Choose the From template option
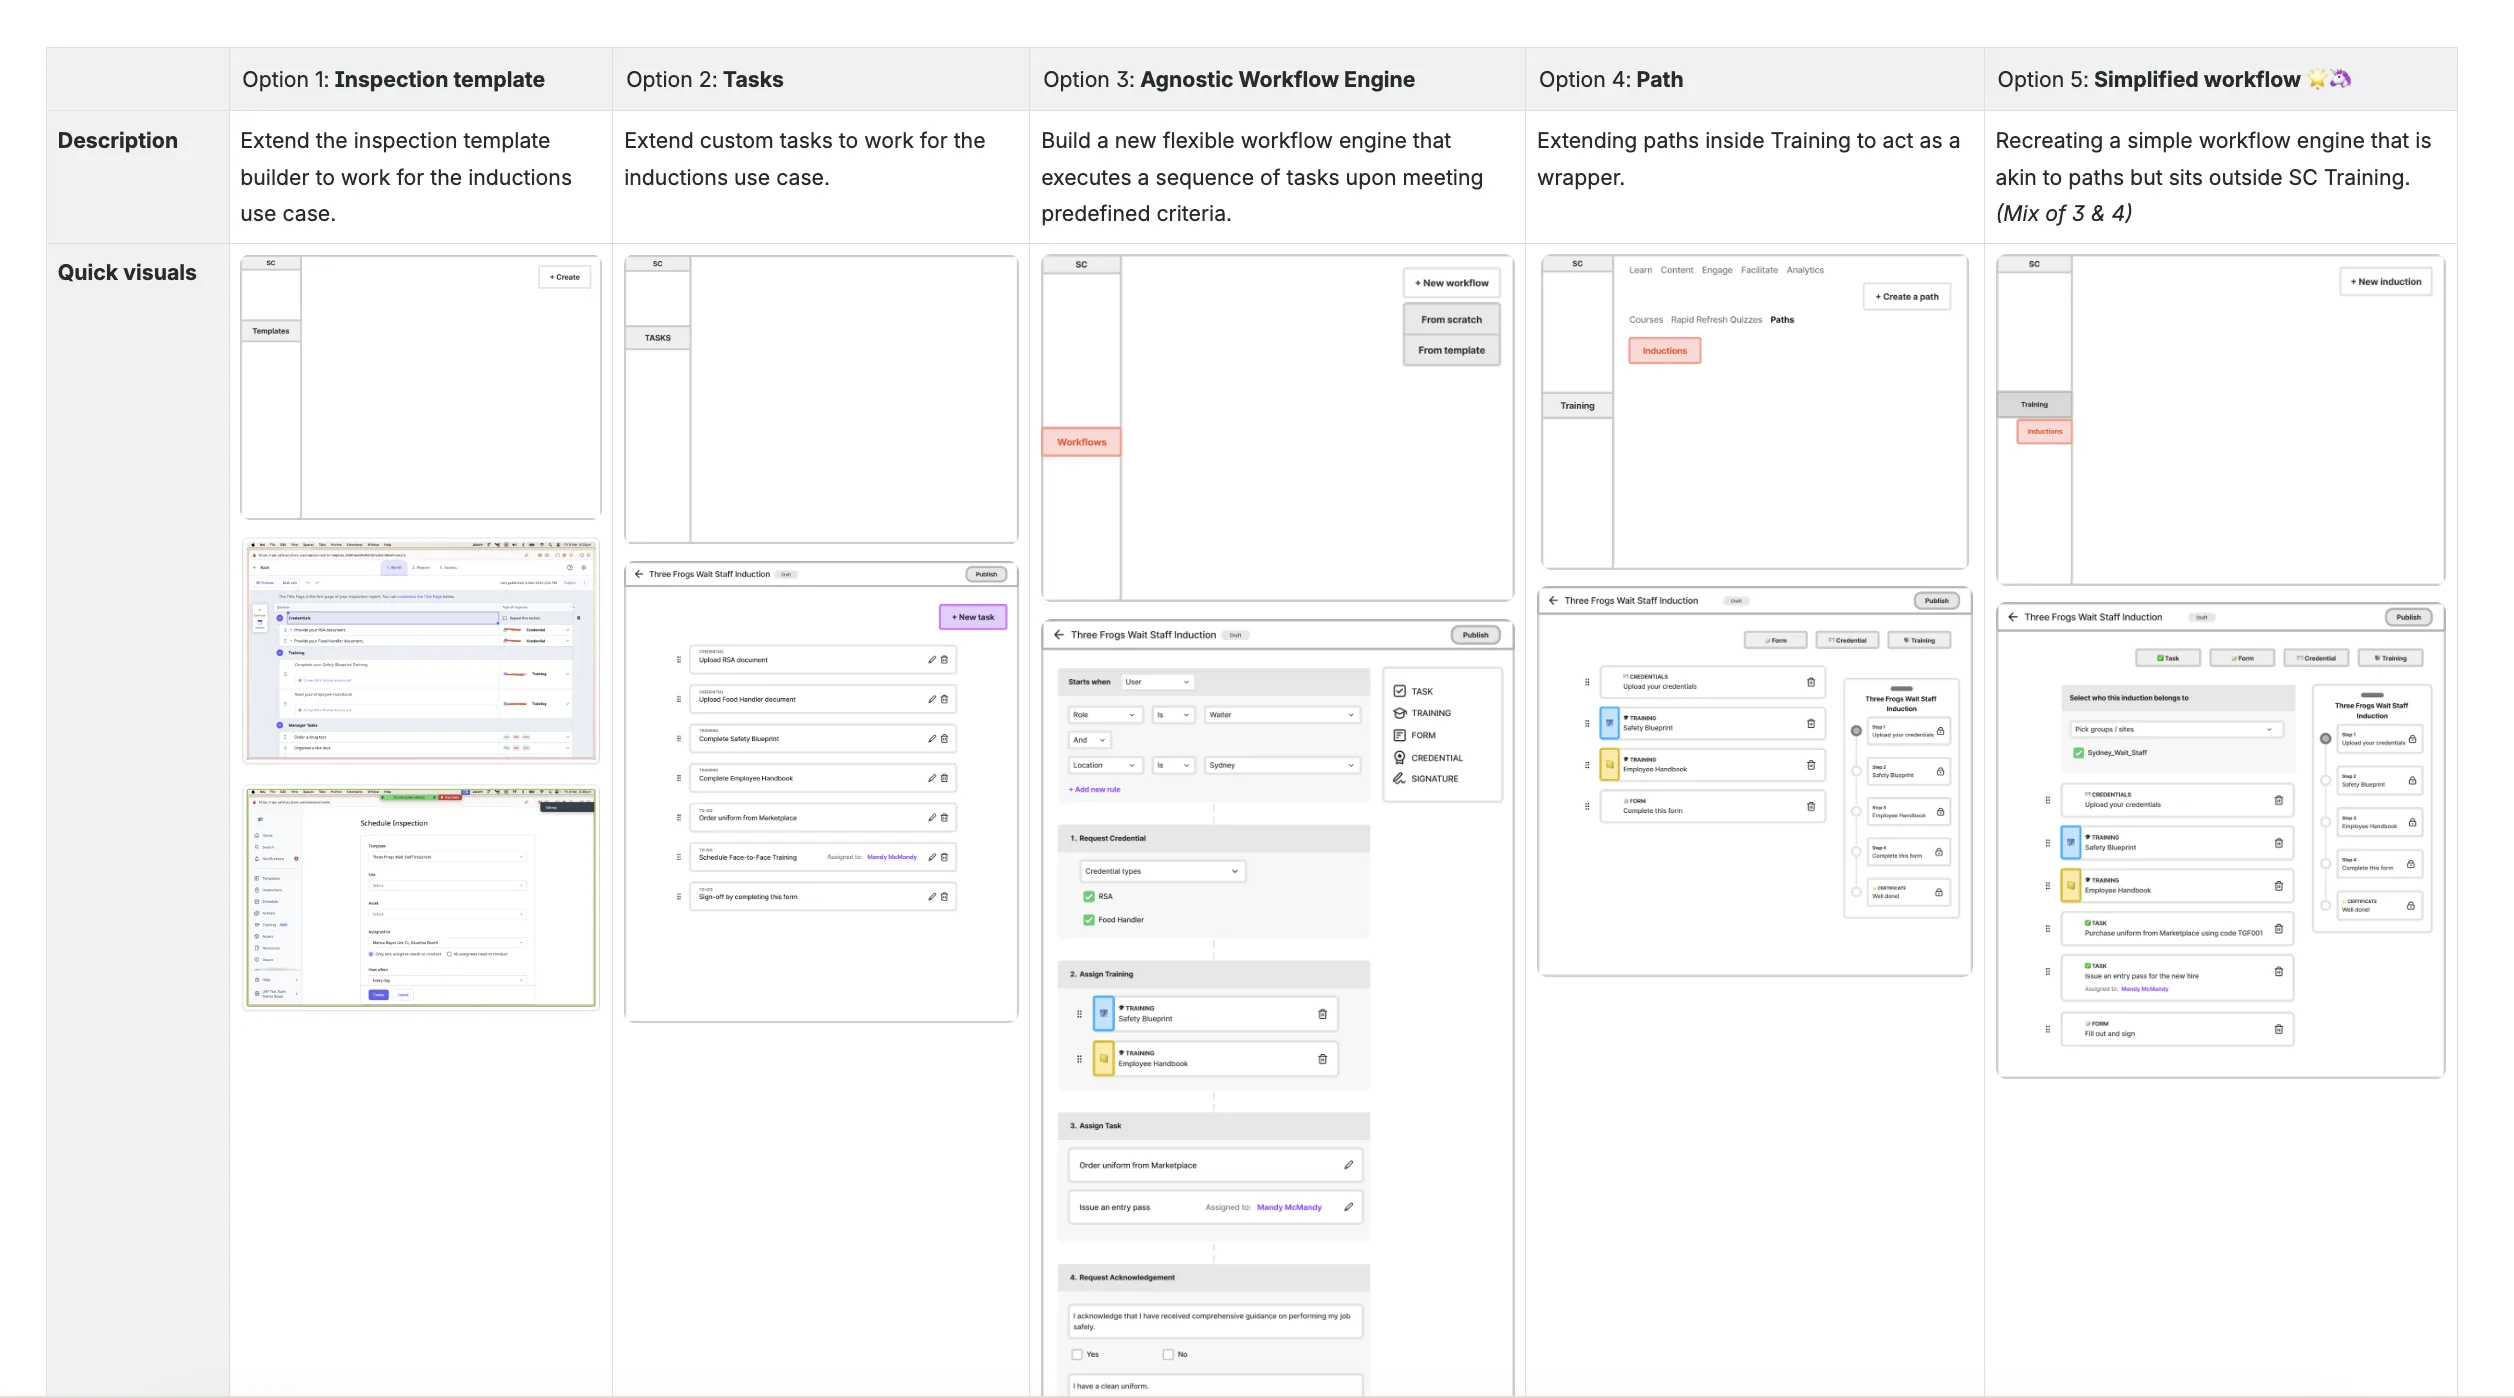 (x=1452, y=351)
